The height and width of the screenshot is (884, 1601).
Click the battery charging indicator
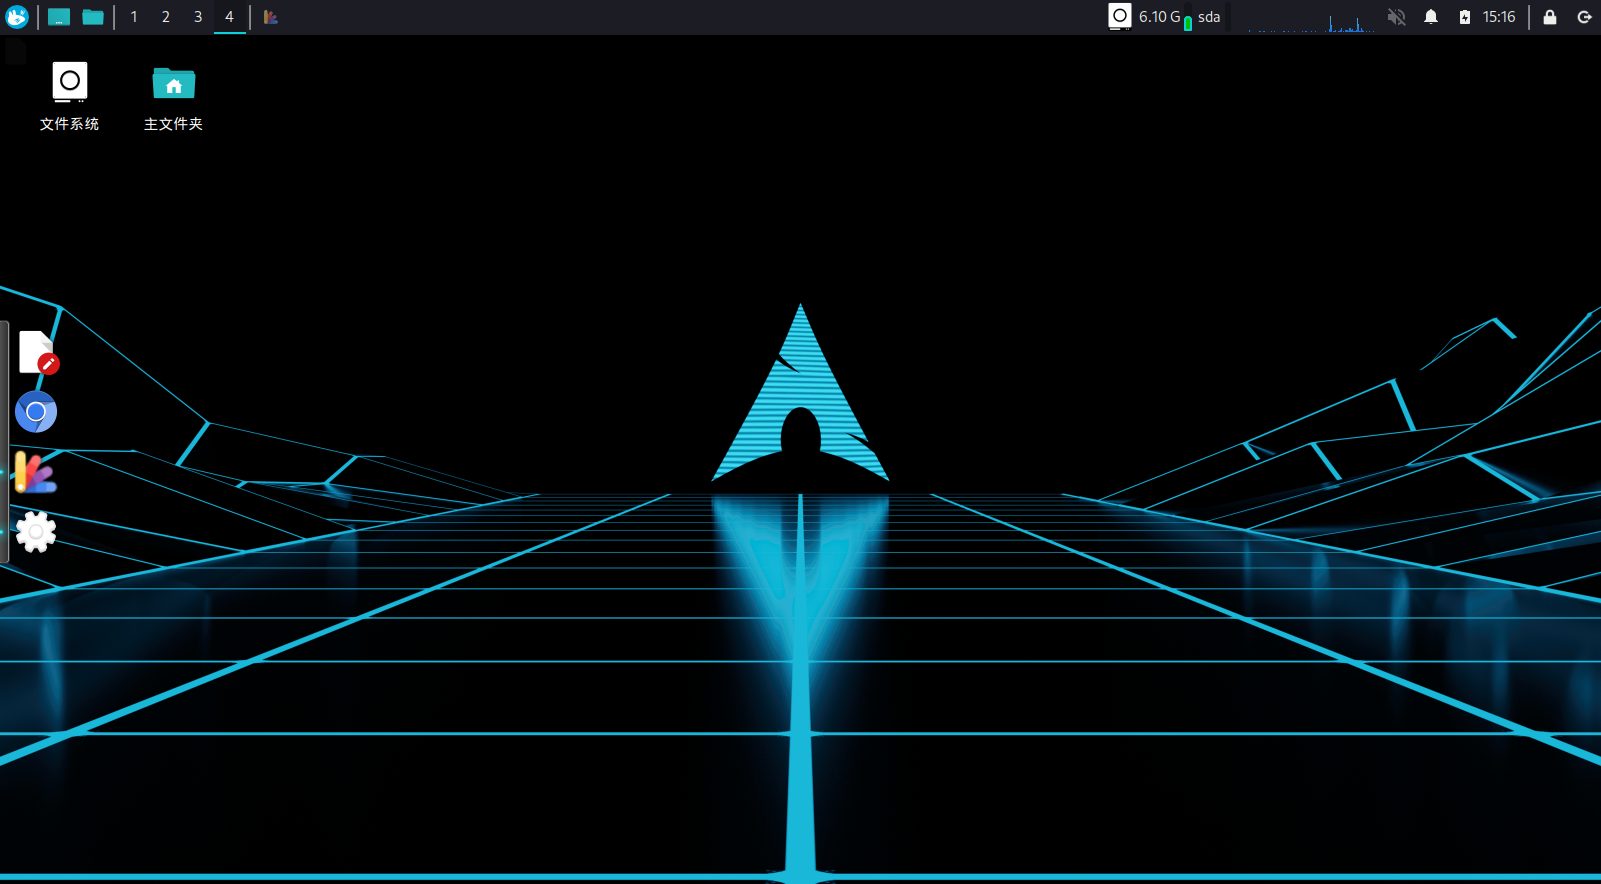pos(1465,17)
